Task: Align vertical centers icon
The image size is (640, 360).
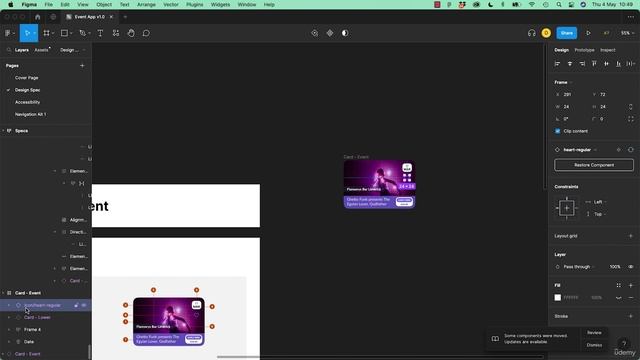Action: point(607,64)
